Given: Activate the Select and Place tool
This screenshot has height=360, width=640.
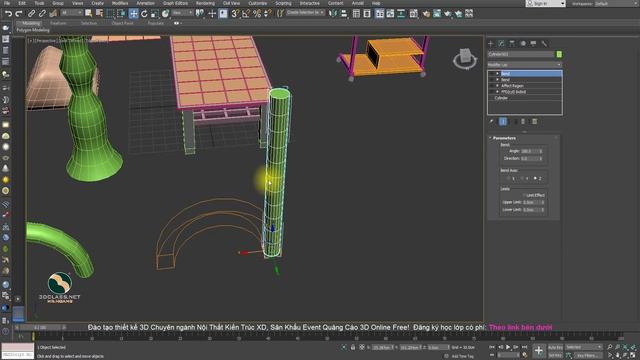Looking at the screenshot, I should tap(165, 13).
